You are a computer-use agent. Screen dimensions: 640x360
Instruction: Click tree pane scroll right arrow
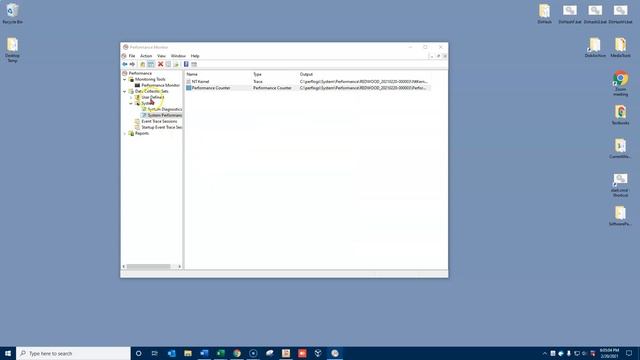click(x=180, y=267)
